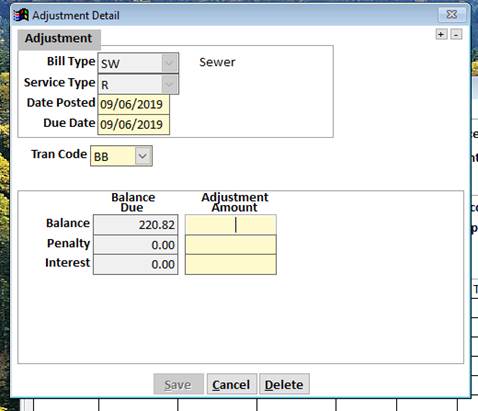Close the Adjustment Detail window
Viewport: 478px width, 411px height.
coord(452,14)
